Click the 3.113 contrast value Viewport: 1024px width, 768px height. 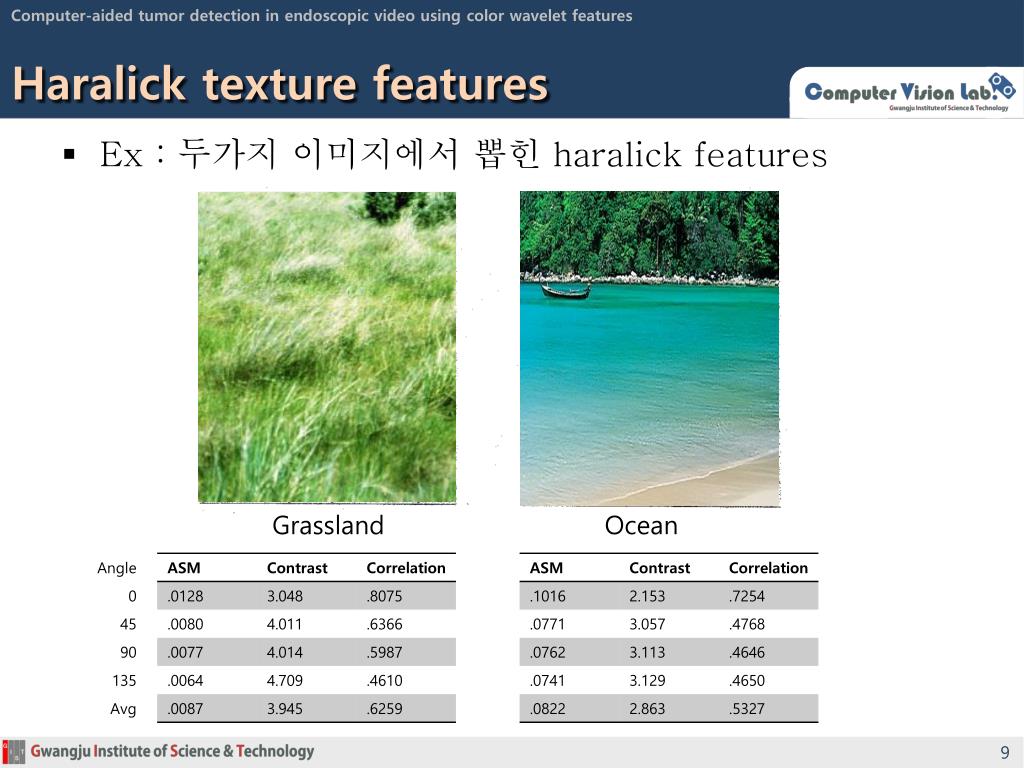(x=647, y=652)
